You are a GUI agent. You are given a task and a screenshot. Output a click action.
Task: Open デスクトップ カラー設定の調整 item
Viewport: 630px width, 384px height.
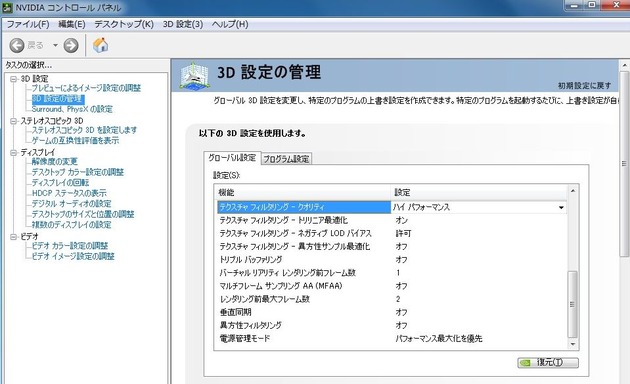78,172
